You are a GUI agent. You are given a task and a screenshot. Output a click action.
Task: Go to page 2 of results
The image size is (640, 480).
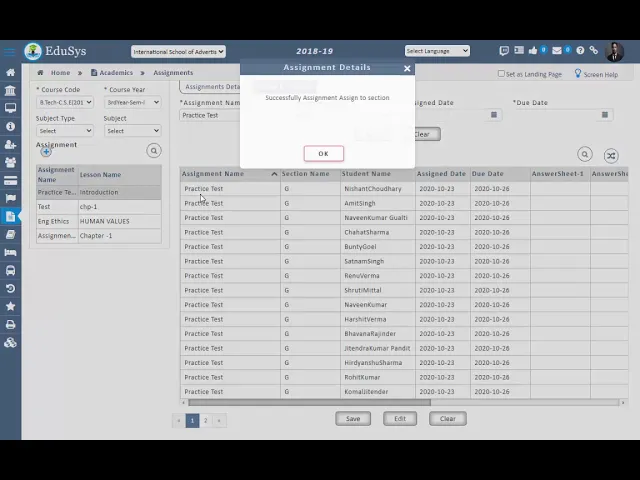click(206, 420)
